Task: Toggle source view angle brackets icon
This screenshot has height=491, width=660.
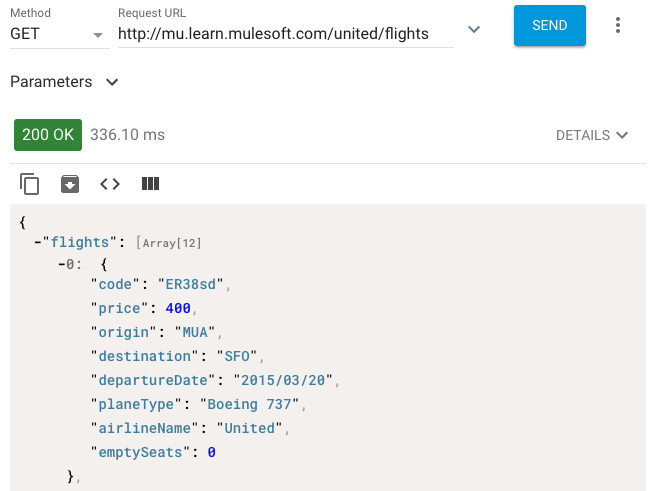Action: point(110,184)
